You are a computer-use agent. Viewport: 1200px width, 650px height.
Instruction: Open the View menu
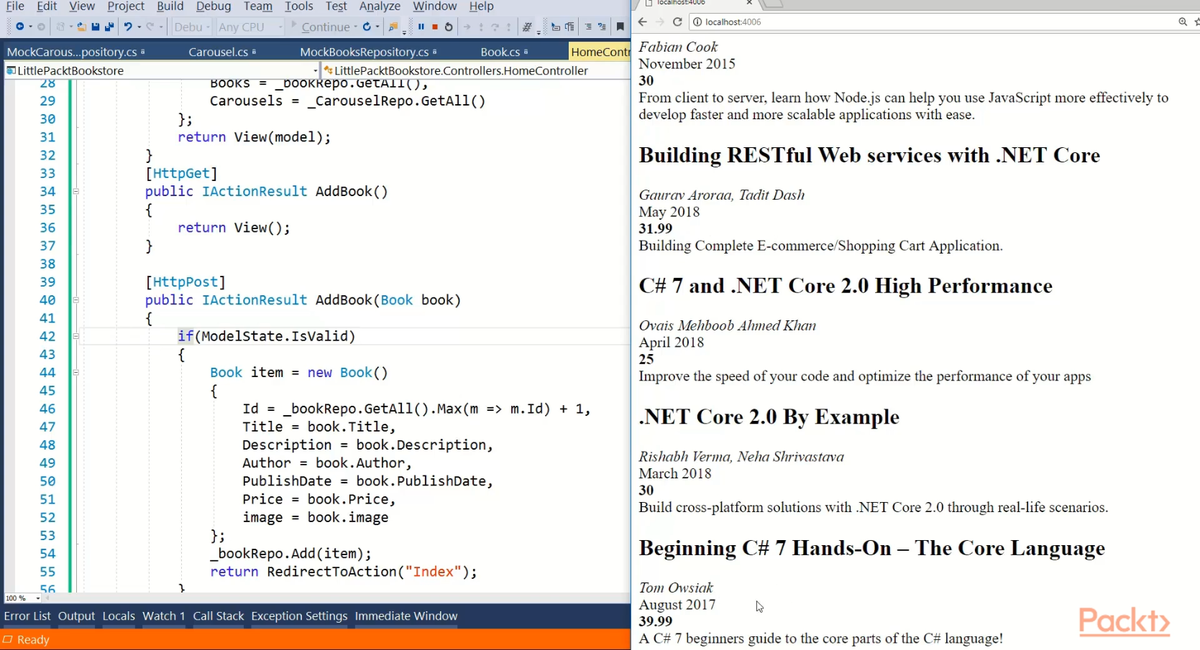pos(82,6)
